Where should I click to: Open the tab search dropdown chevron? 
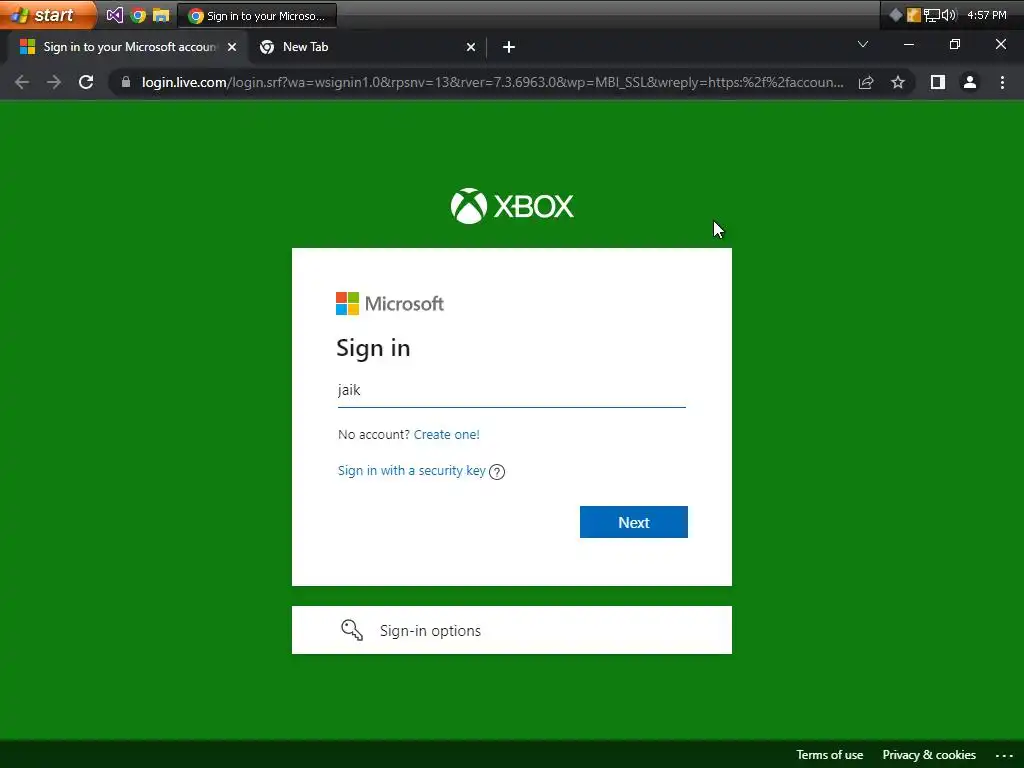click(x=863, y=44)
